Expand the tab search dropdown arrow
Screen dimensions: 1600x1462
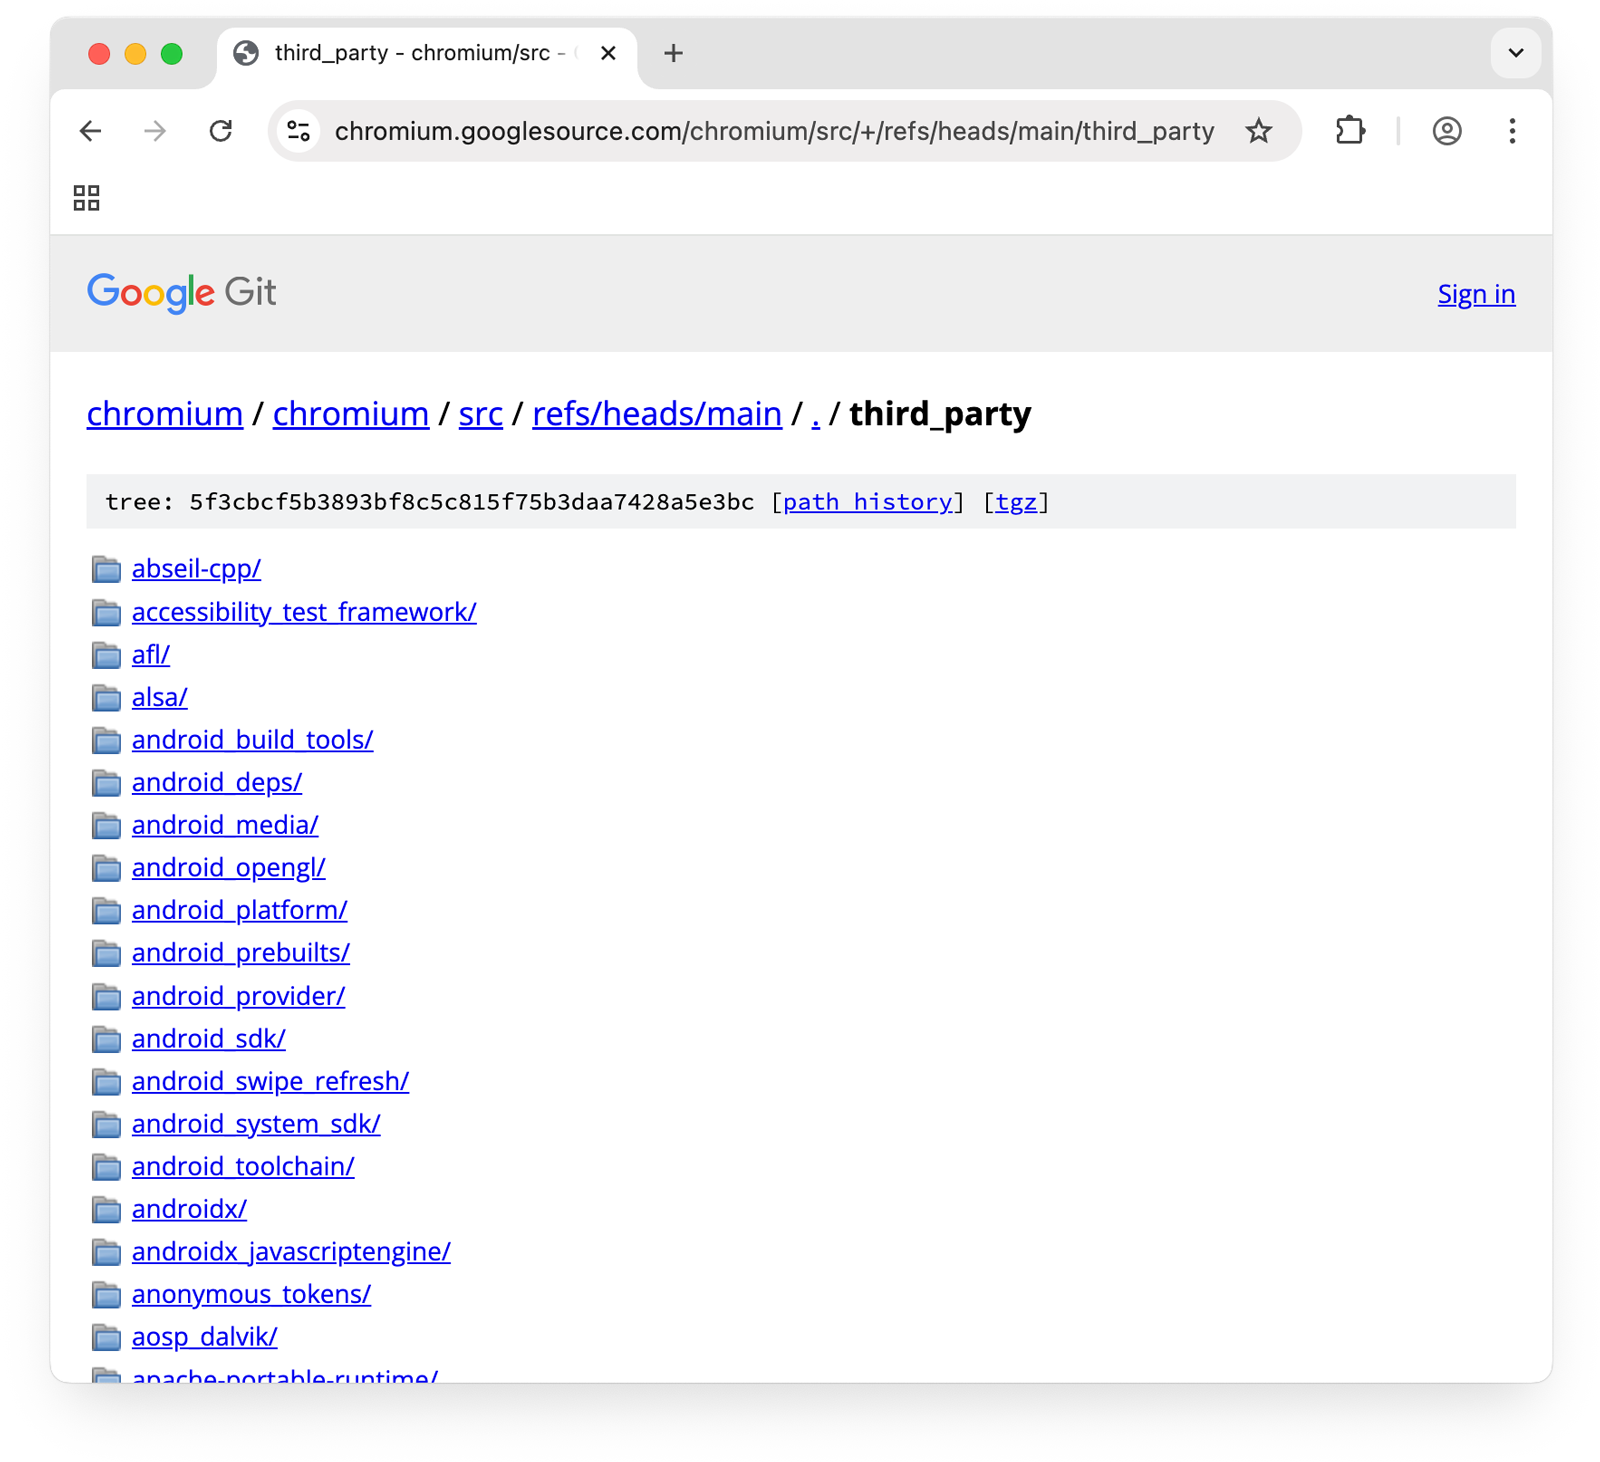tap(1515, 53)
